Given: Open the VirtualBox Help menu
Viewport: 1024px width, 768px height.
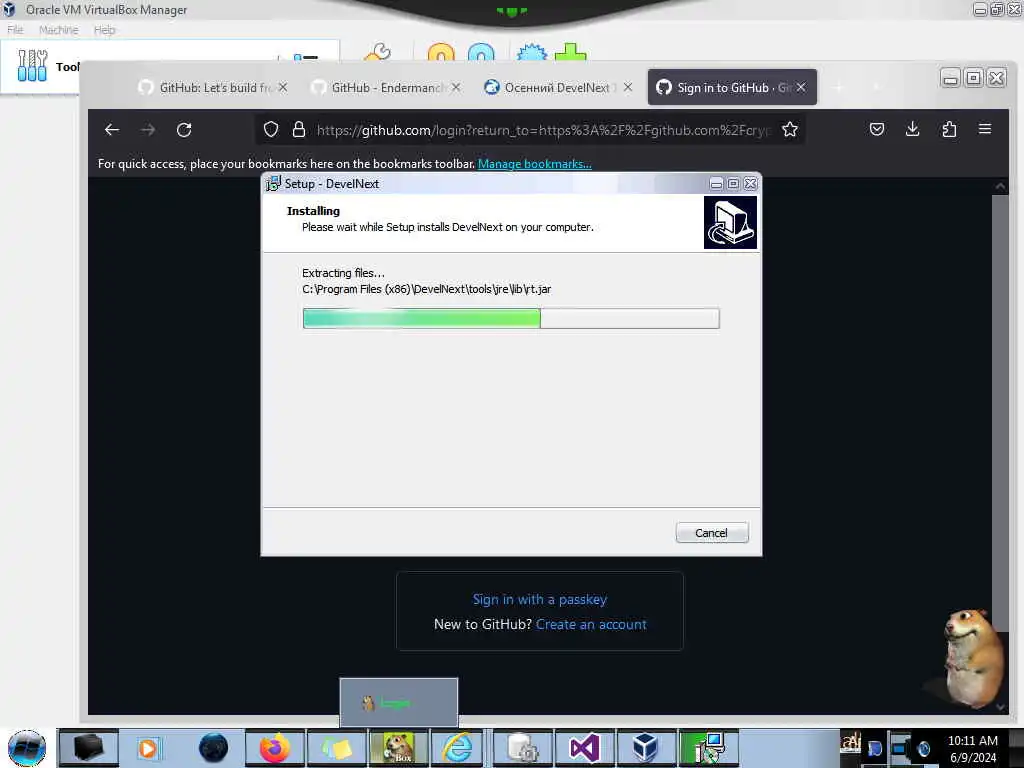Looking at the screenshot, I should (x=104, y=30).
